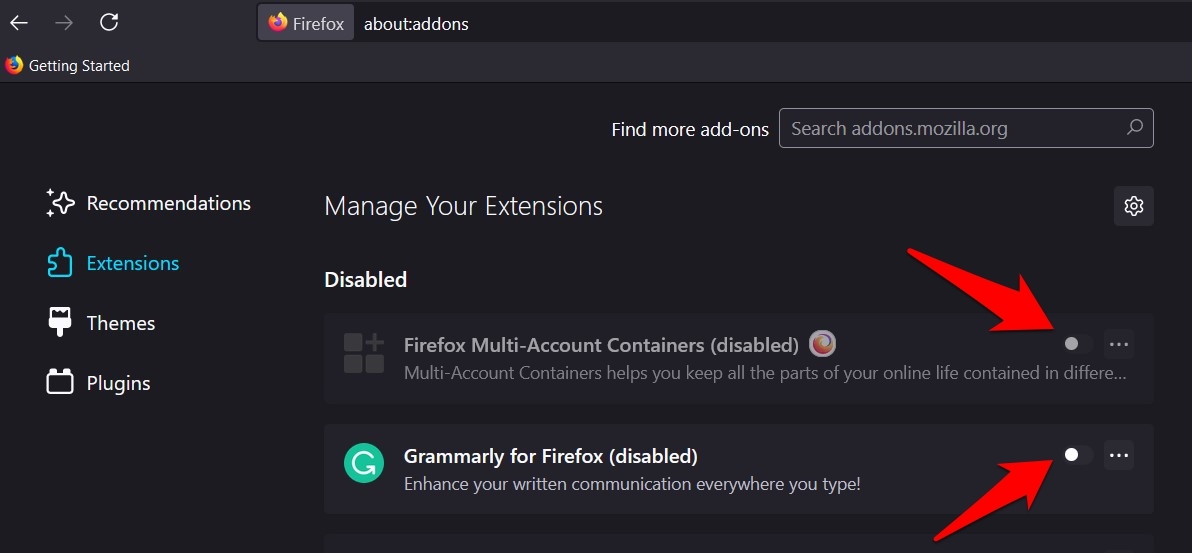Click the search magnifier icon
The height and width of the screenshot is (553, 1192).
pyautogui.click(x=1134, y=128)
